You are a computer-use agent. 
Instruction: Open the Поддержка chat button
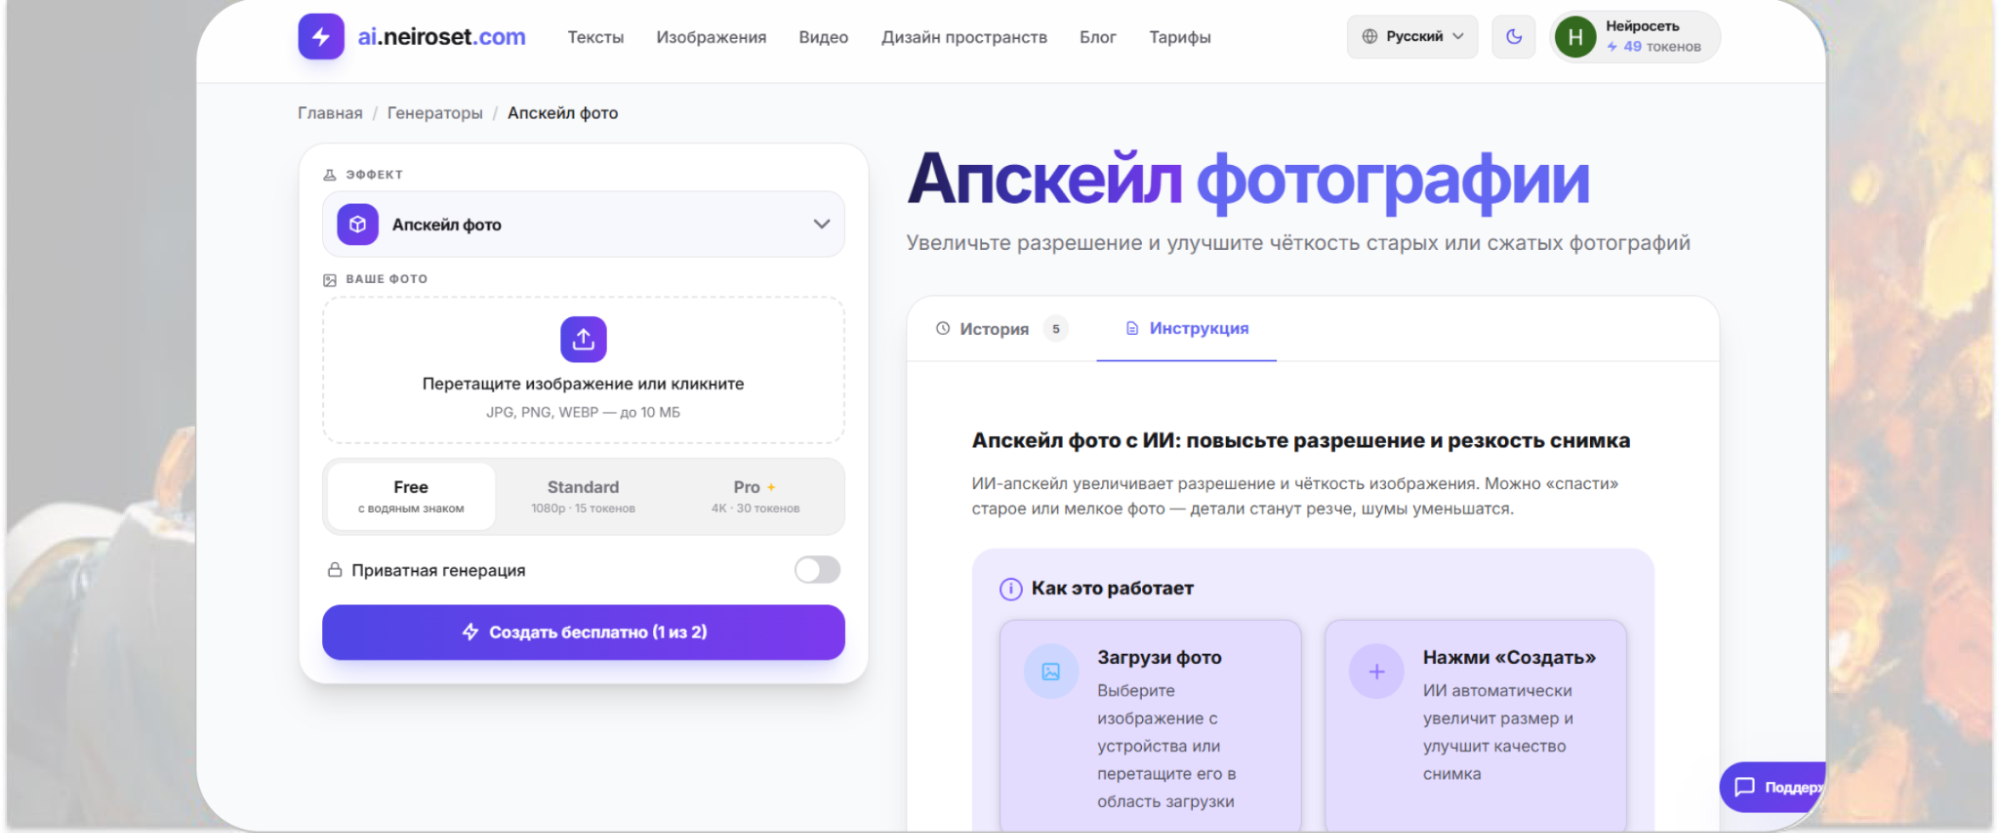(x=1773, y=787)
